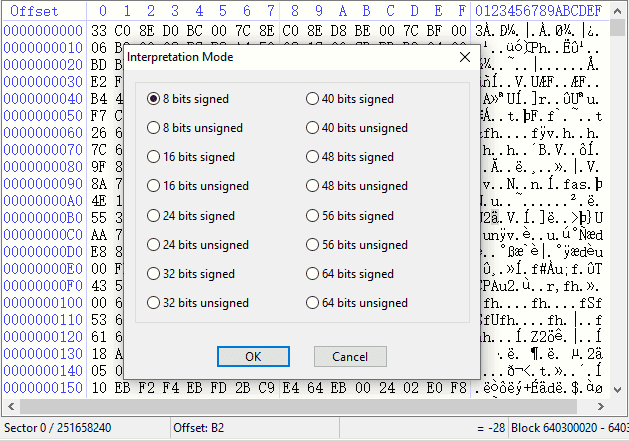Image resolution: width=629 pixels, height=441 pixels.
Task: Choose 8 bits unsigned interpretation
Action: 153,128
